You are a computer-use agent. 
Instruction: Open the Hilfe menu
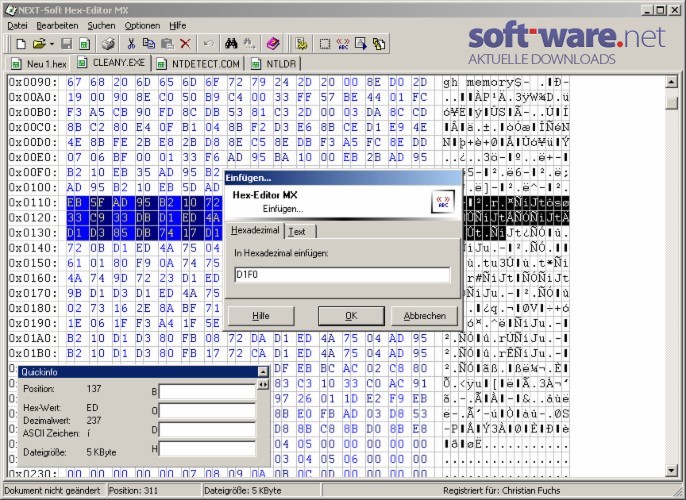(178, 26)
